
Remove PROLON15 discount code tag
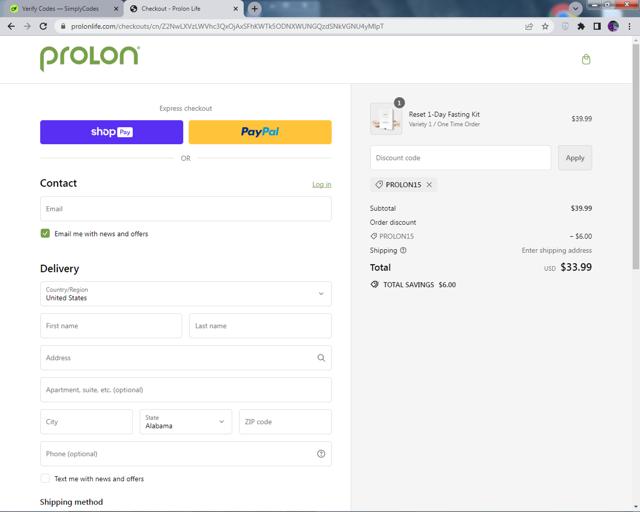tap(429, 185)
